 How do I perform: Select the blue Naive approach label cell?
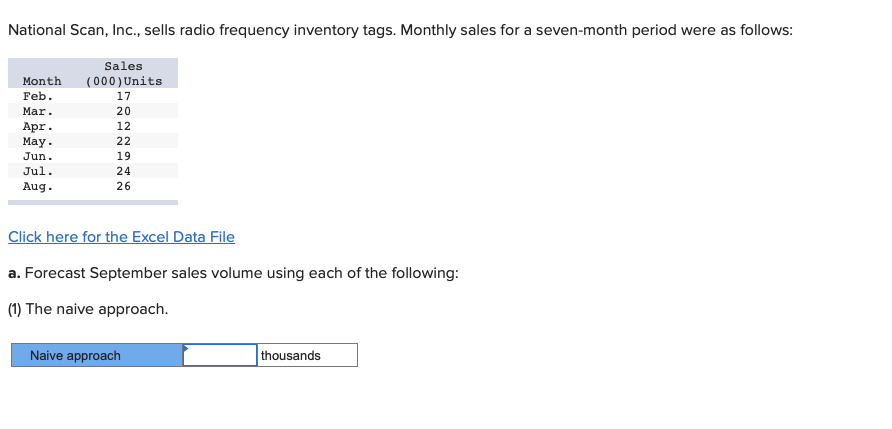point(97,355)
